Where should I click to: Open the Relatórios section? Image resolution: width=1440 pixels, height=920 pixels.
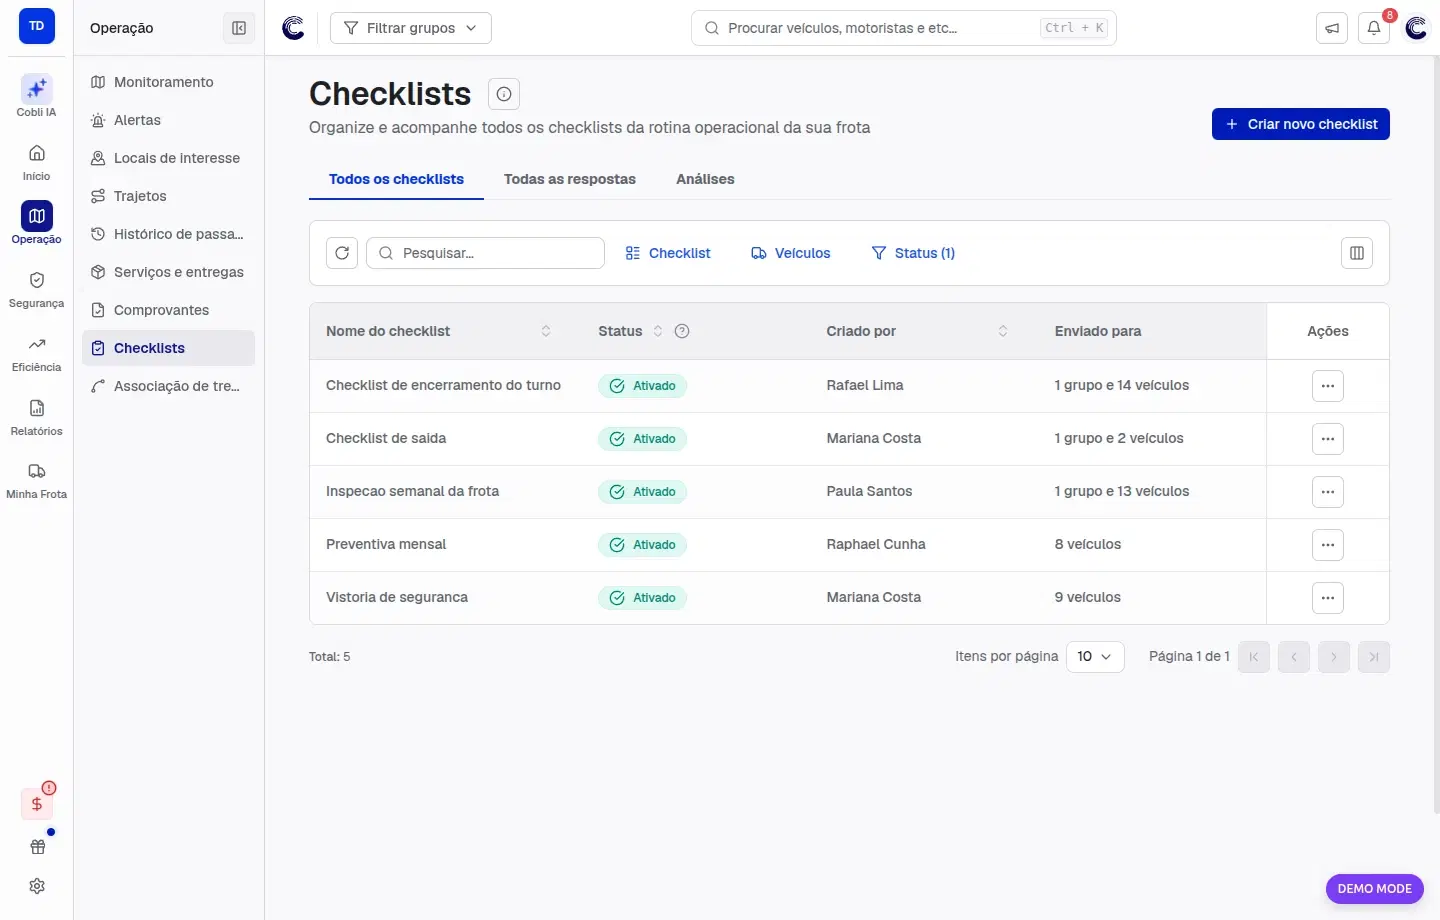click(36, 417)
